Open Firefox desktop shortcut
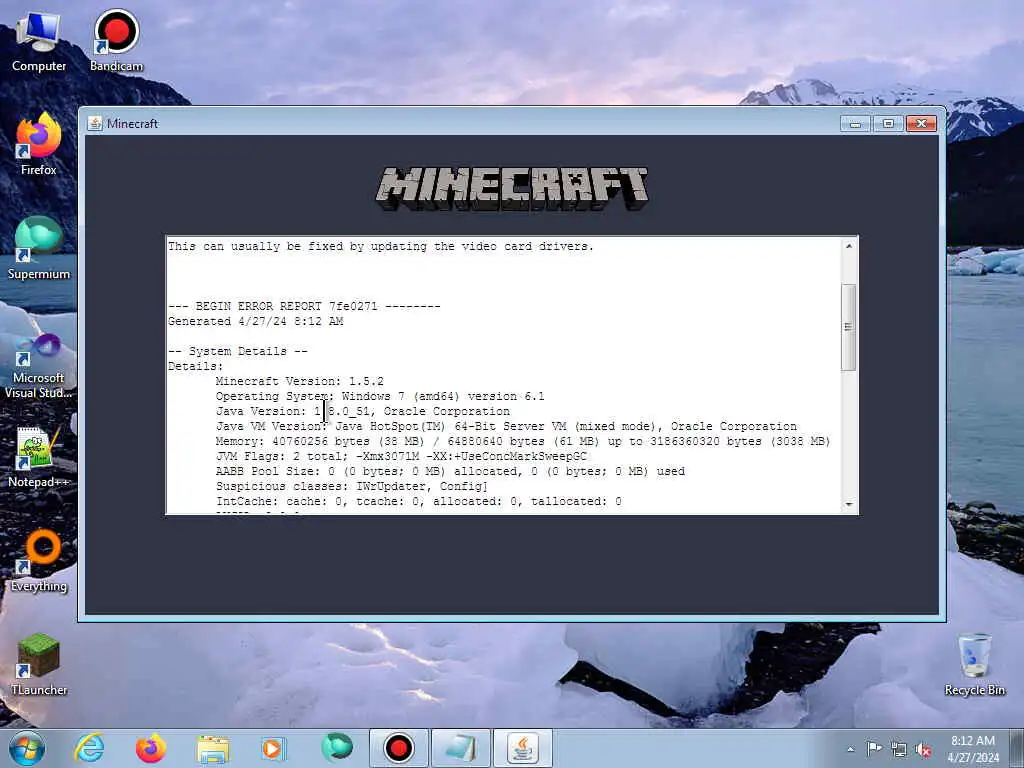This screenshot has height=768, width=1024. pos(39,144)
